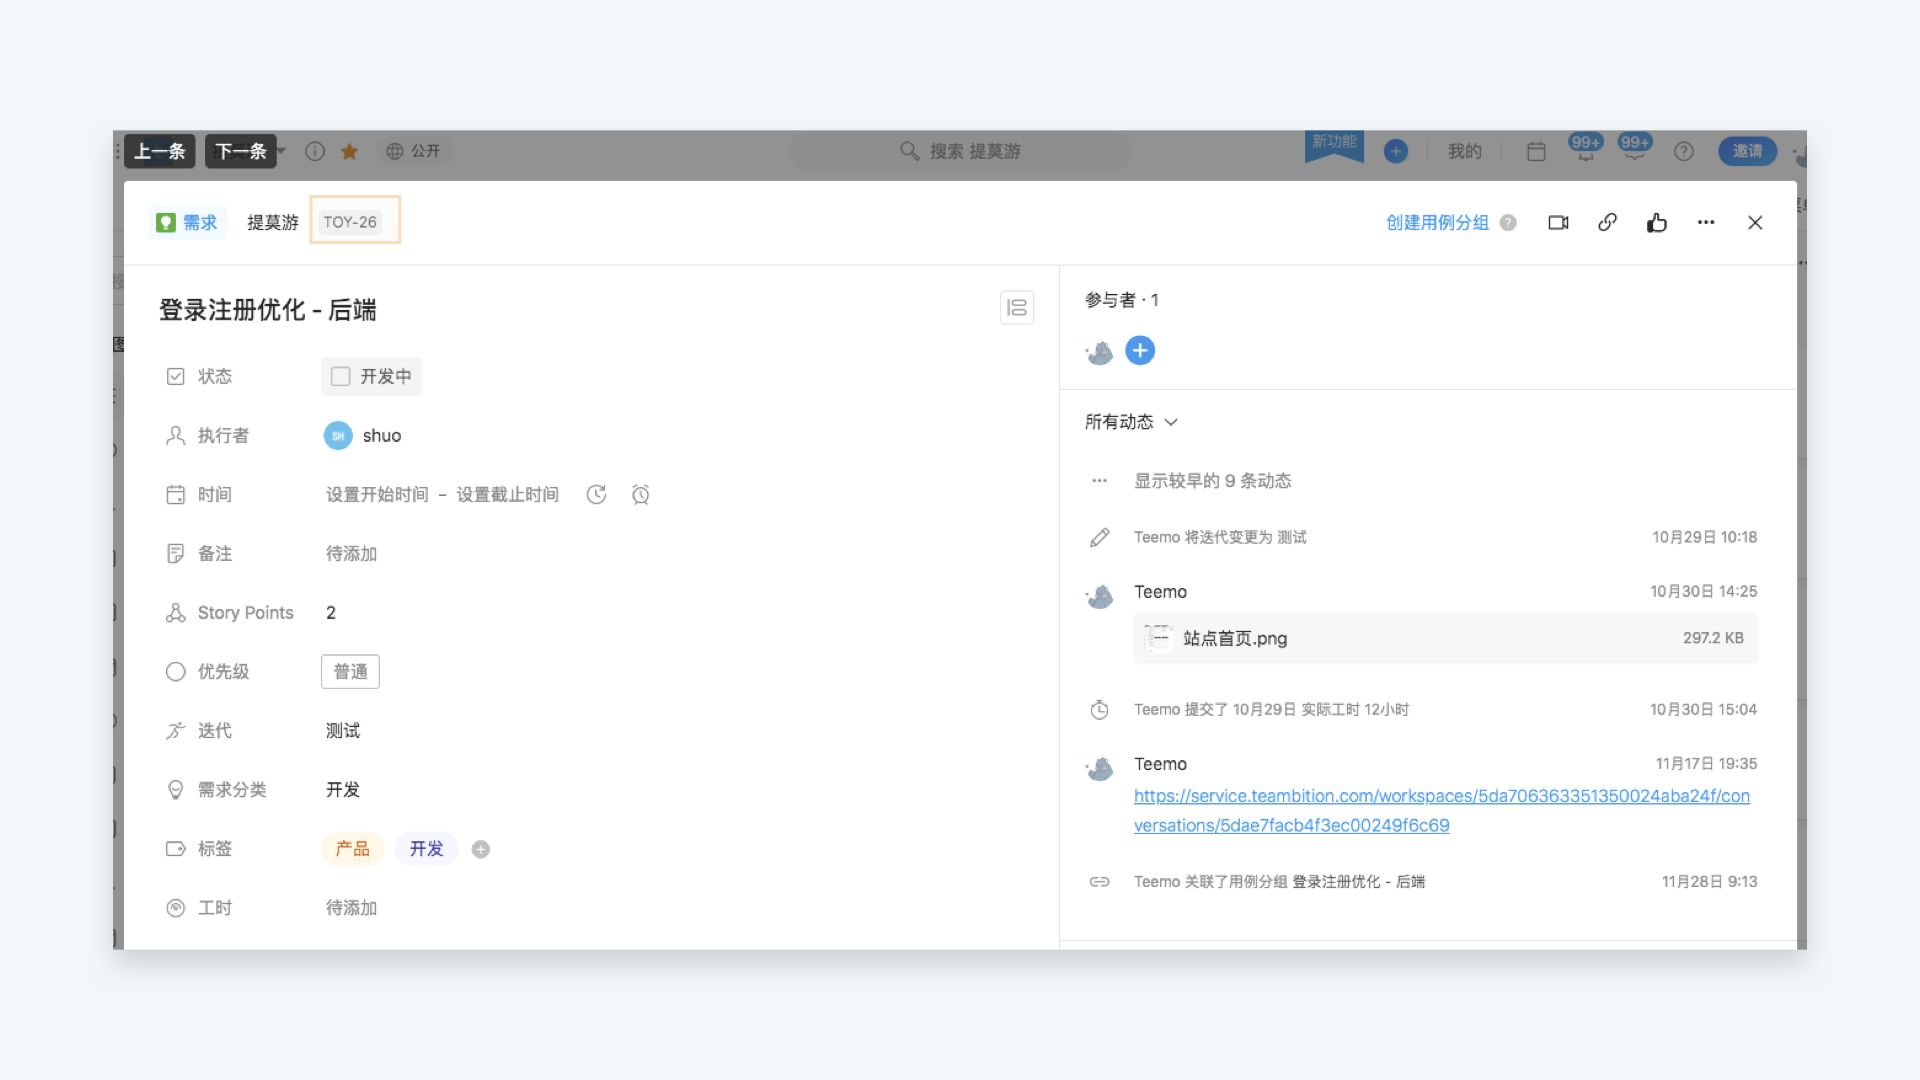Open the 普通 priority selector

click(350, 672)
